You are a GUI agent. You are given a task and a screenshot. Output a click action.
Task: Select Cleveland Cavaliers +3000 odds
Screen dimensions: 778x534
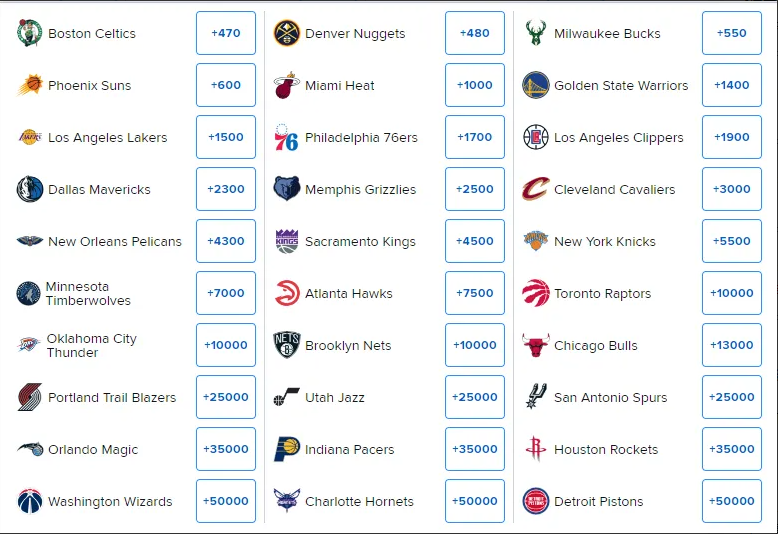pos(732,189)
